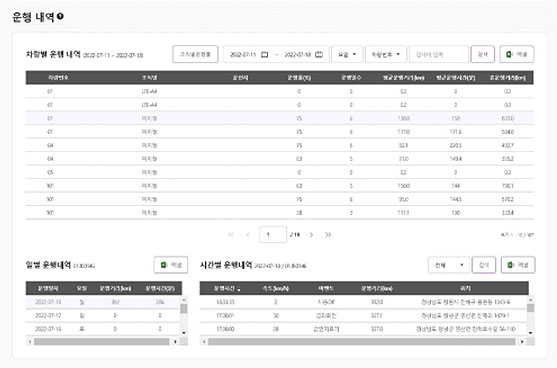Select the 17:30:01 row in hourly table
Image resolution: width=557 pixels, height=368 pixels.
pos(363,315)
